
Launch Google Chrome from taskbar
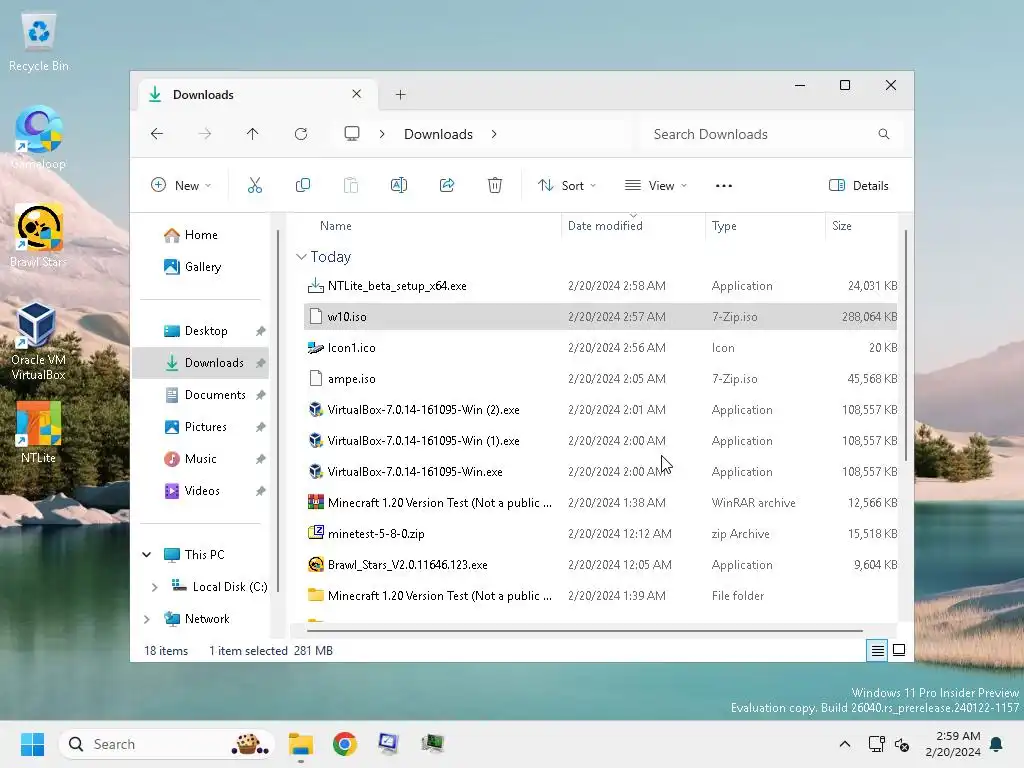pos(344,744)
